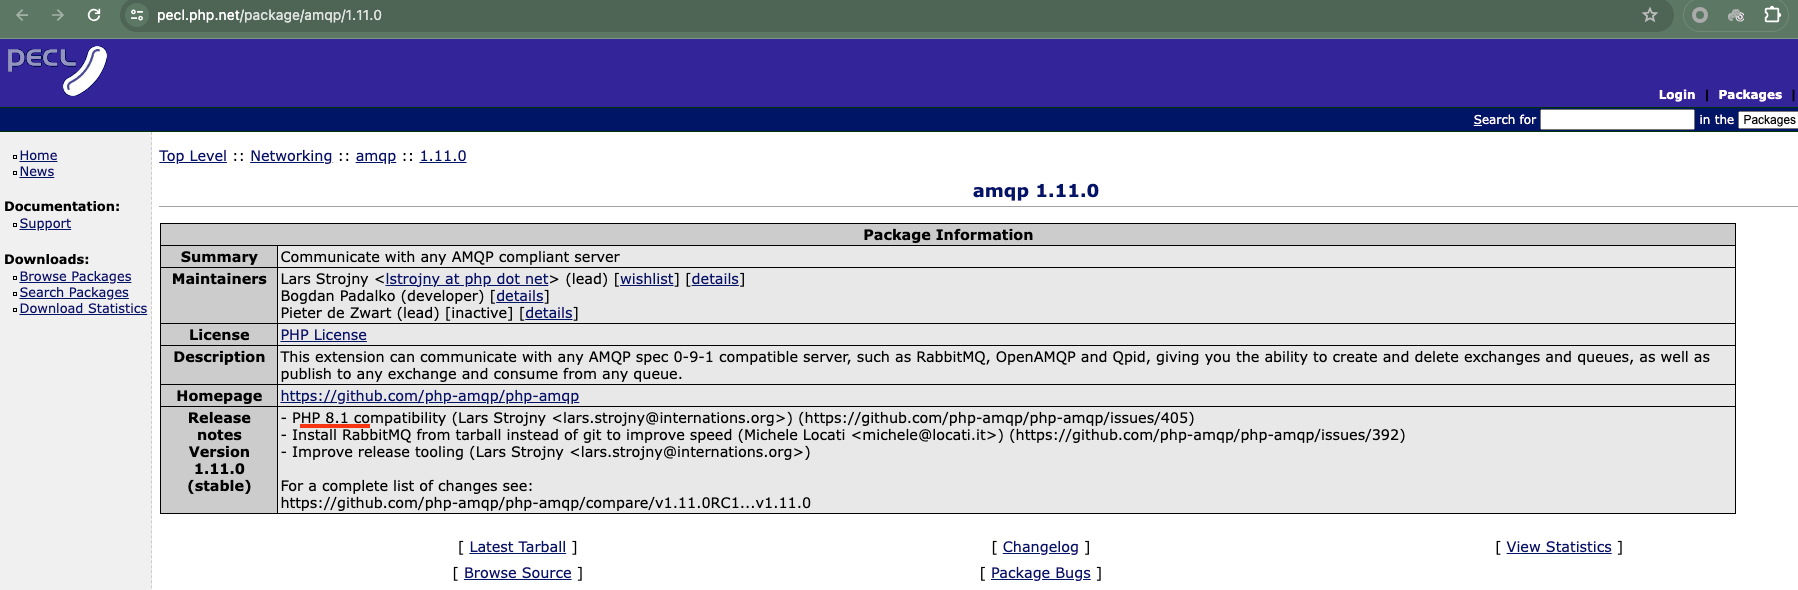Open News in the sidebar
This screenshot has width=1798, height=590.
(x=37, y=172)
